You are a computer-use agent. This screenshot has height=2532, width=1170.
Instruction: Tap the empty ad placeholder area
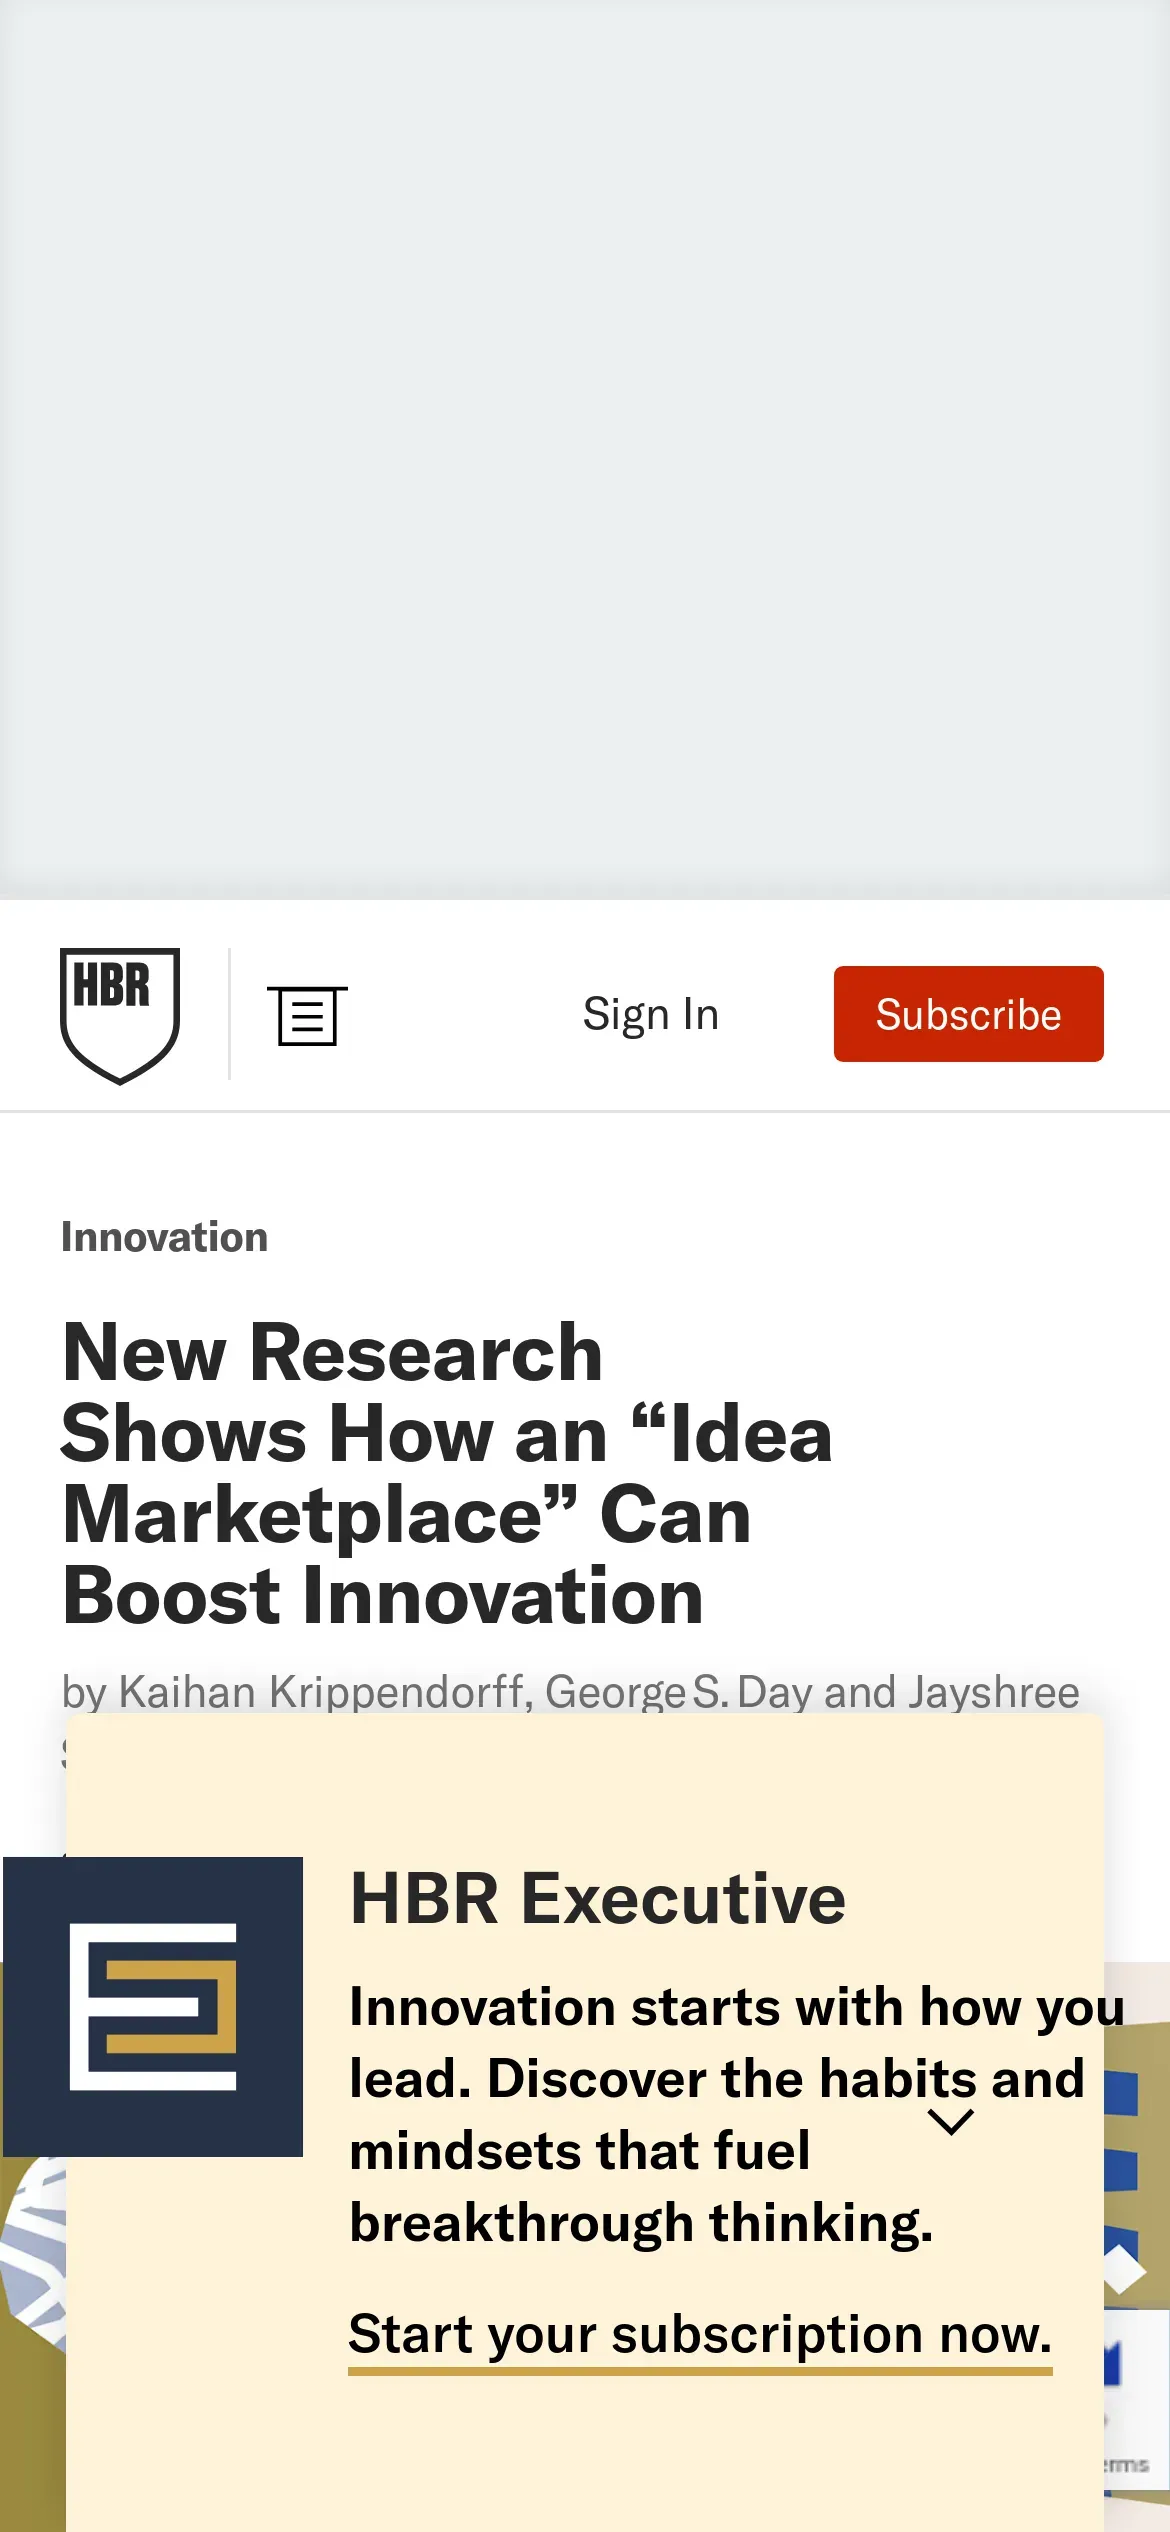tap(585, 450)
